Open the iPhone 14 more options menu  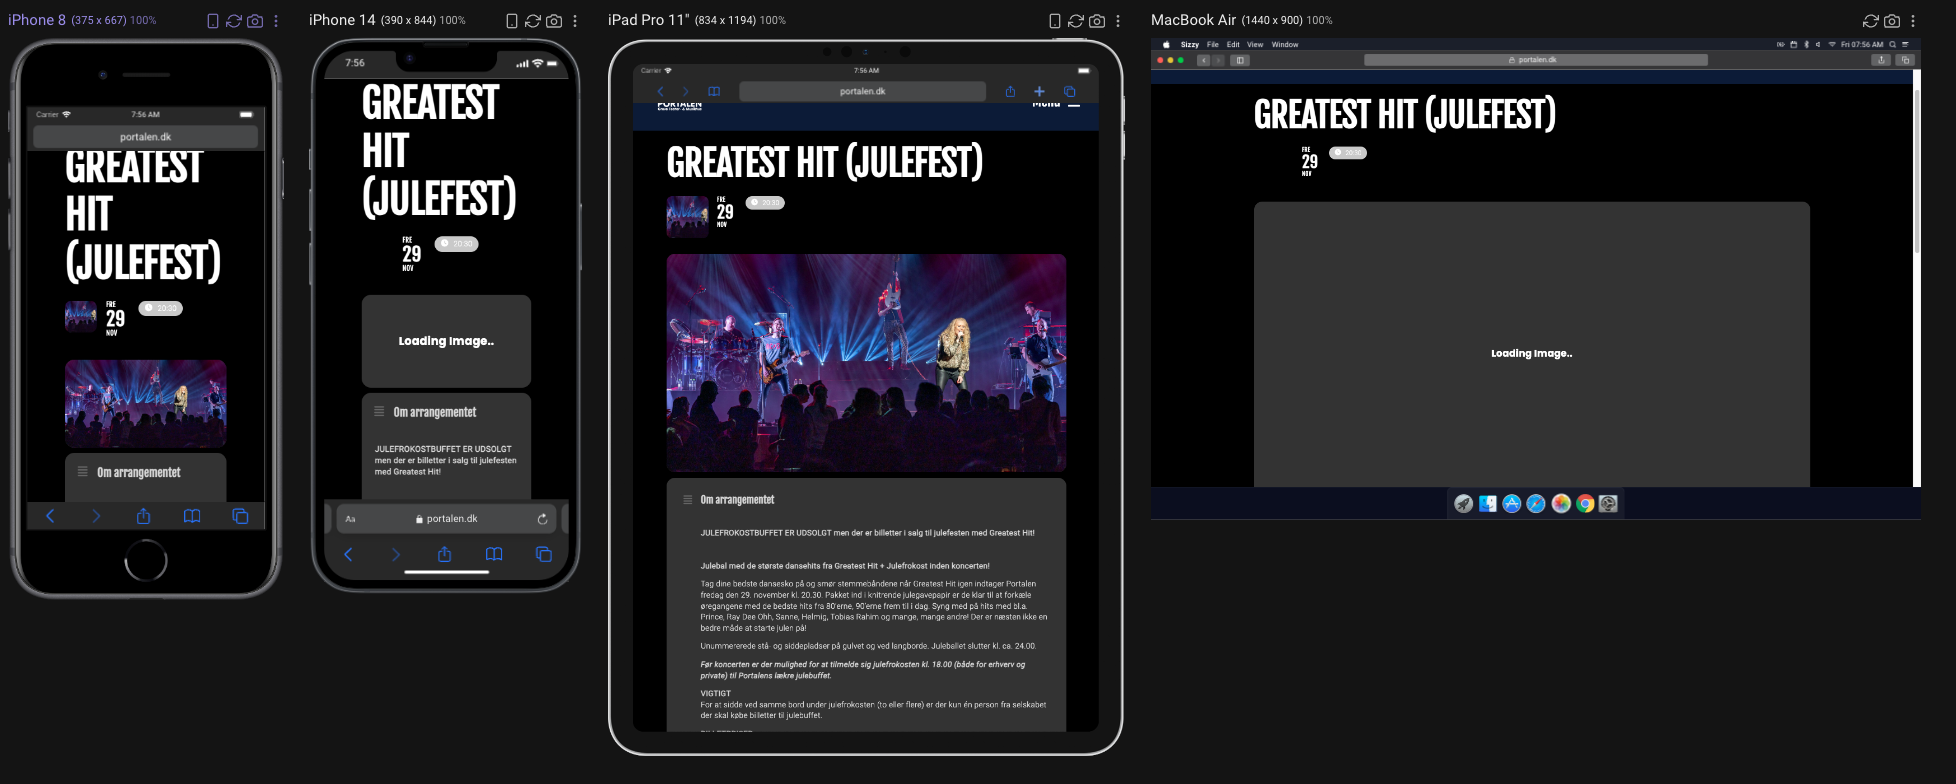575,21
